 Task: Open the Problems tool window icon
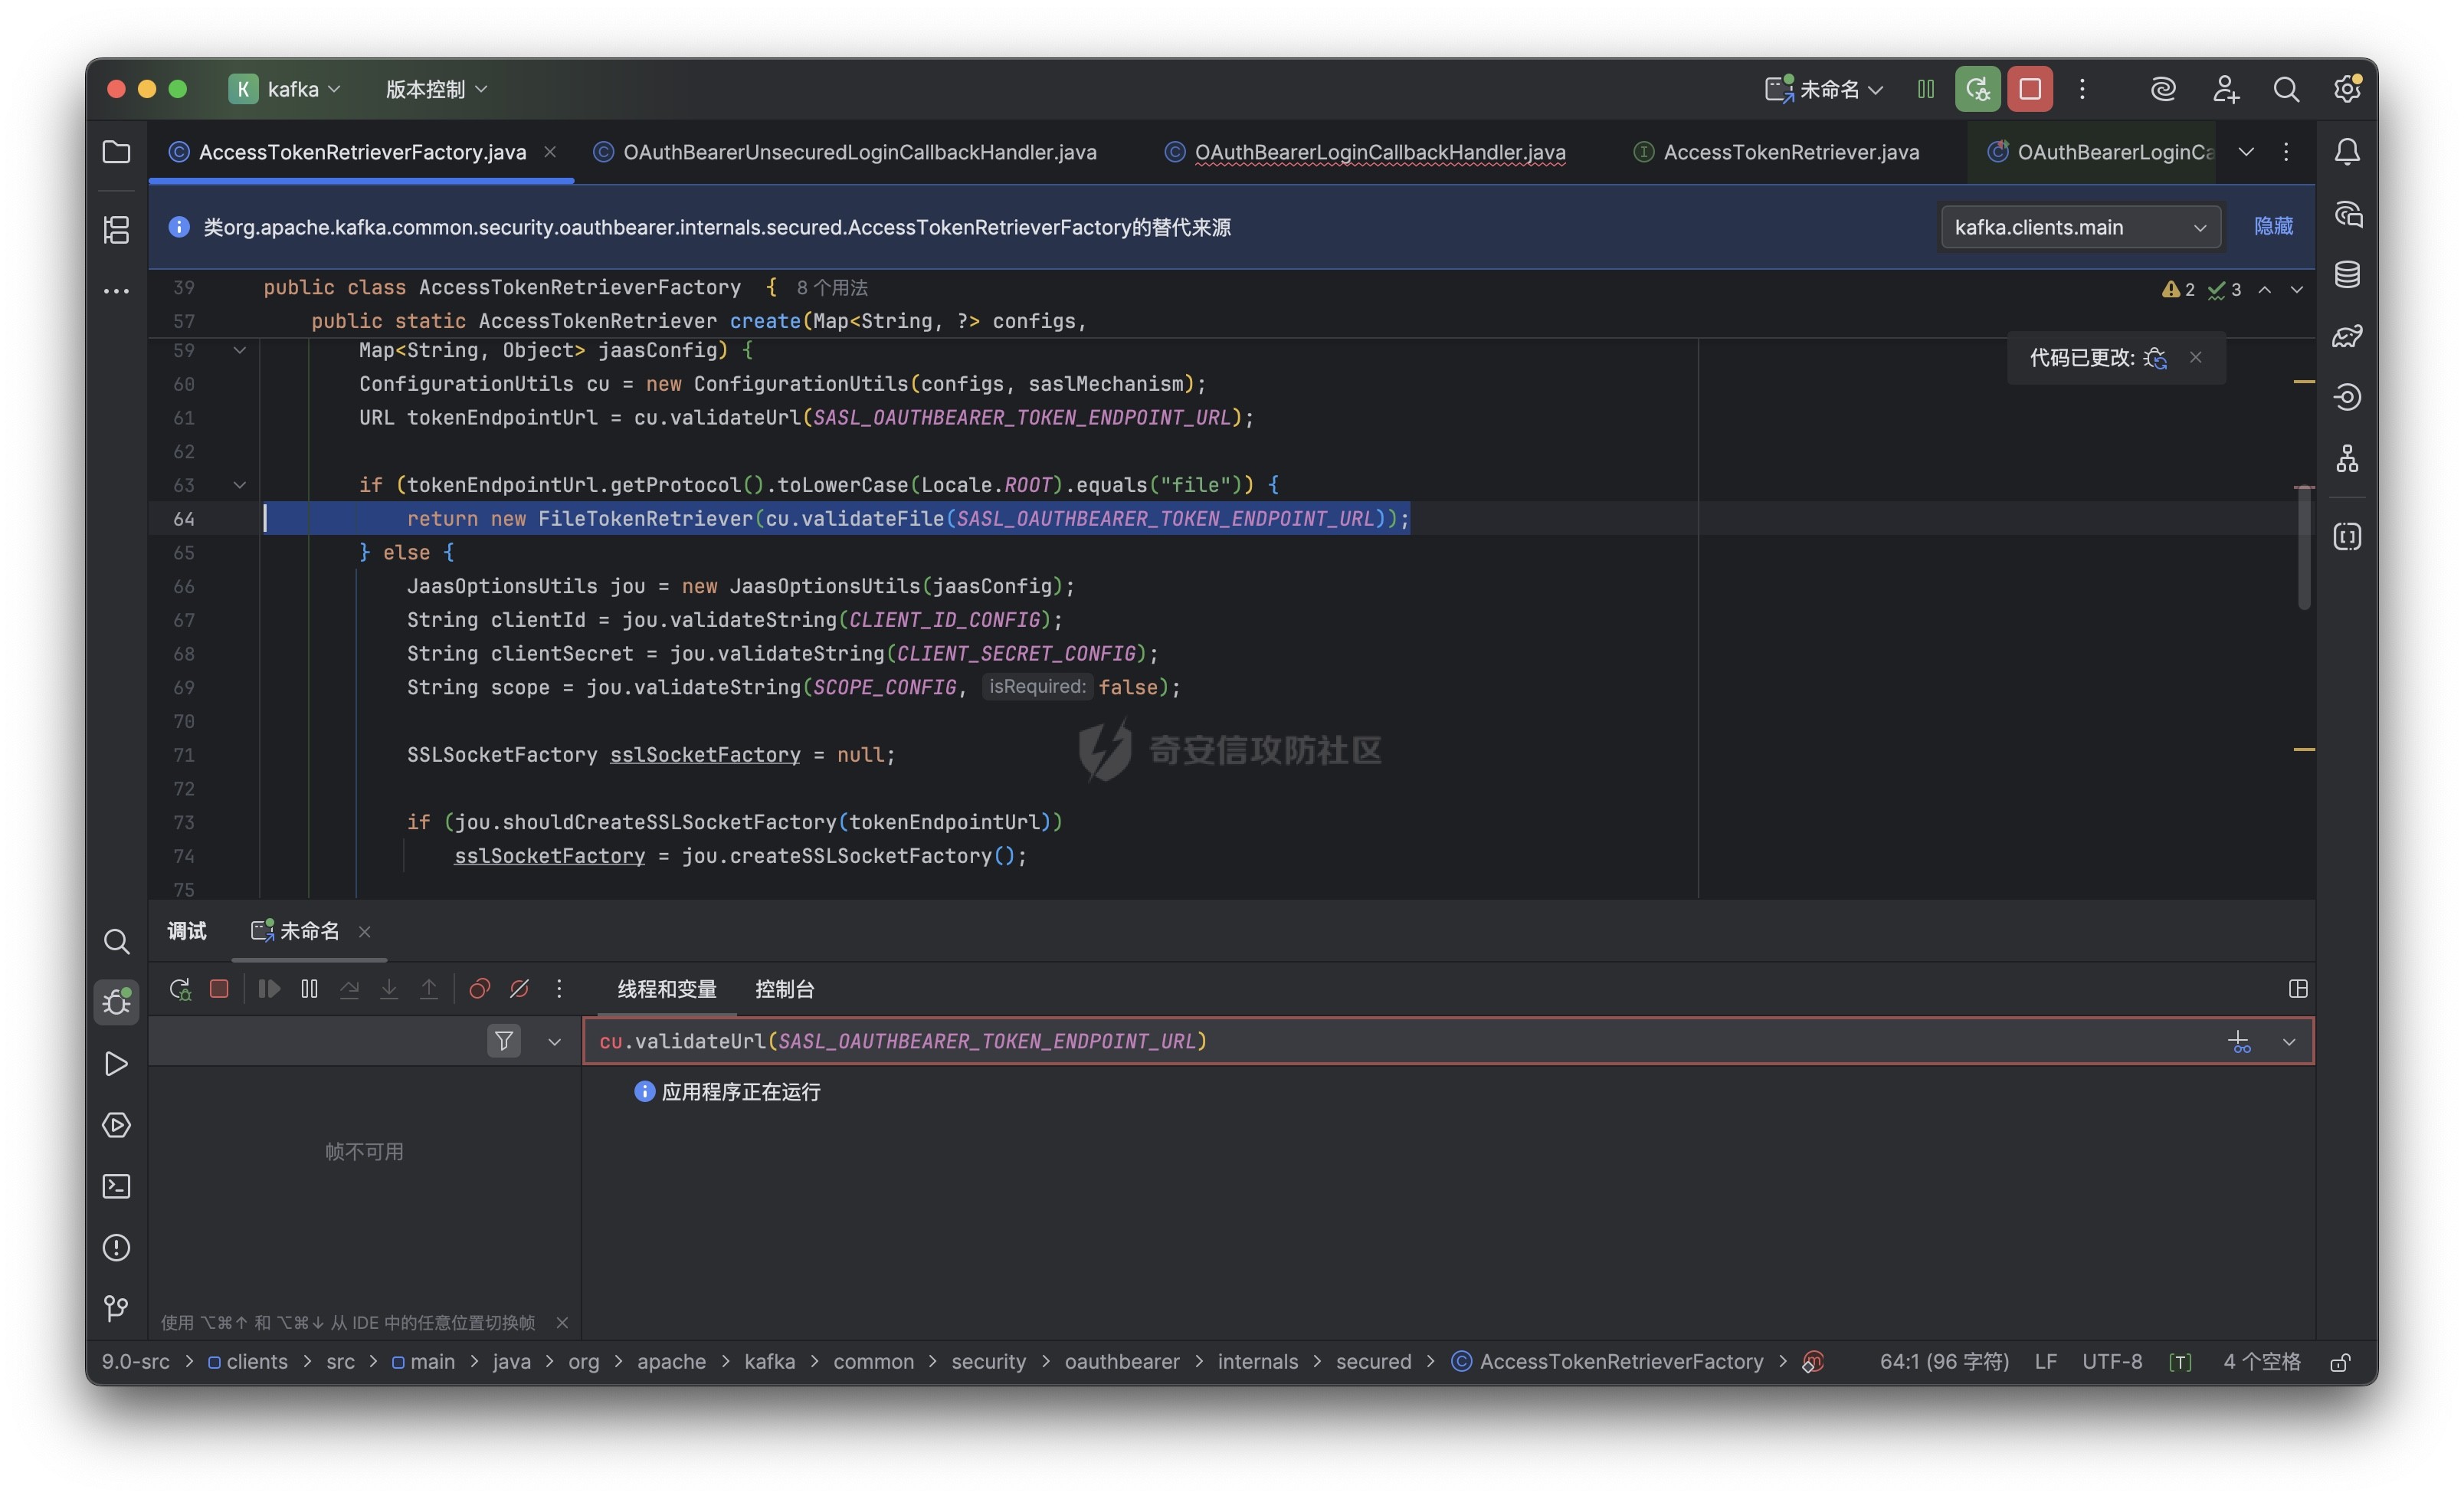coord(116,1247)
